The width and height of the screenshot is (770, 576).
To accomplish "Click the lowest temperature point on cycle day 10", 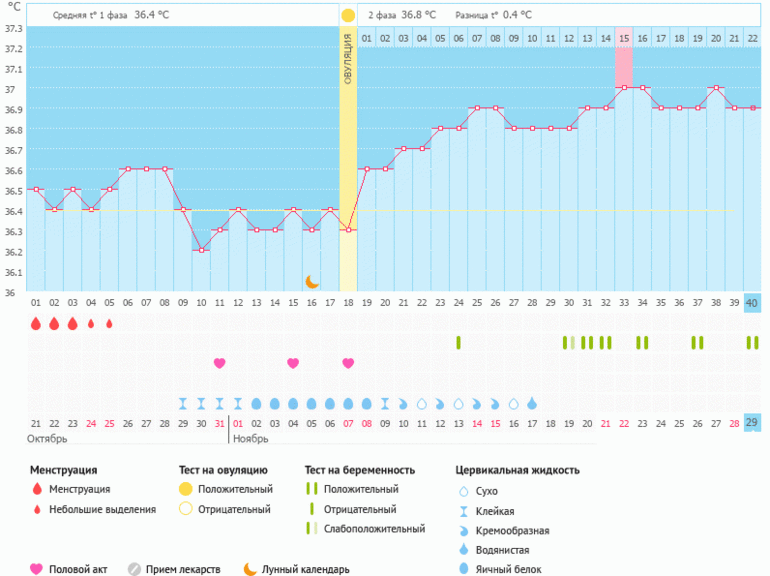I will coord(201,250).
